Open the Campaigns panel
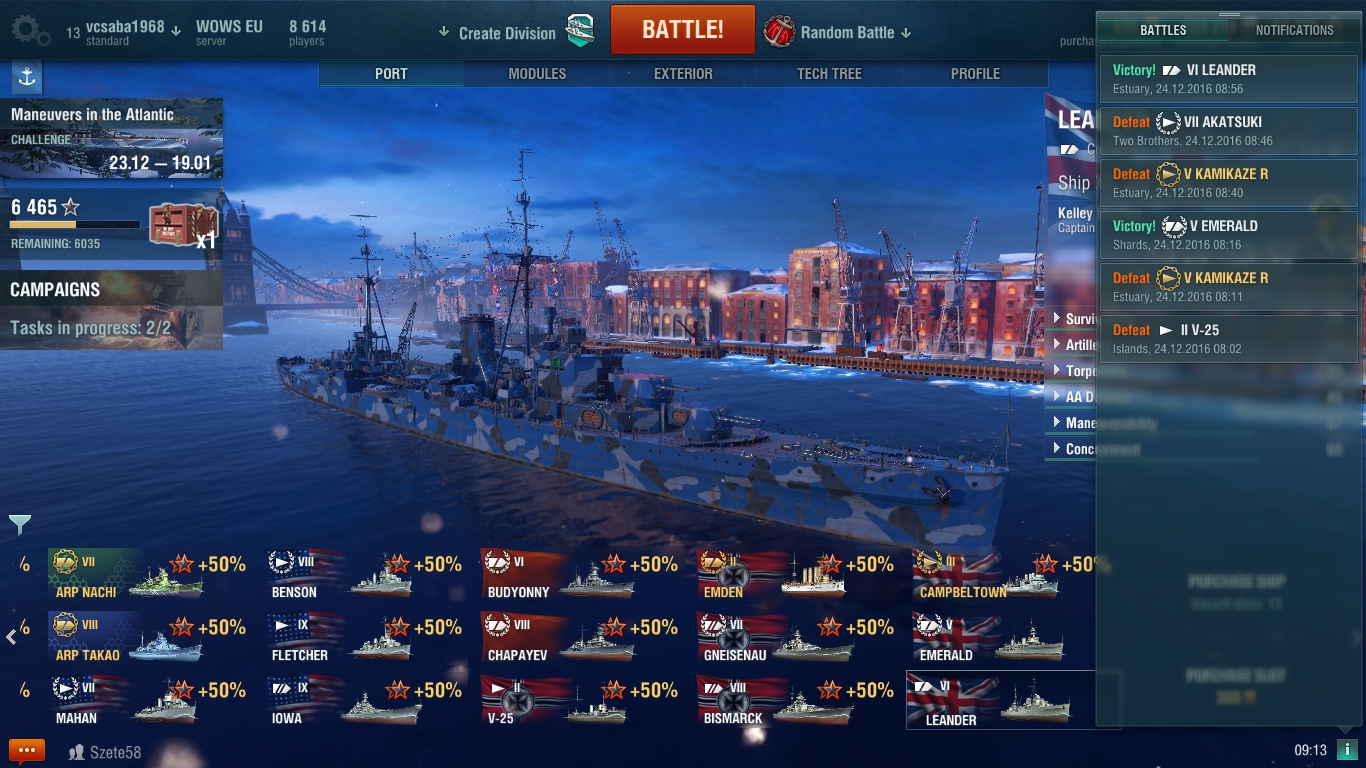Screen dimensions: 1366x768 (111, 309)
